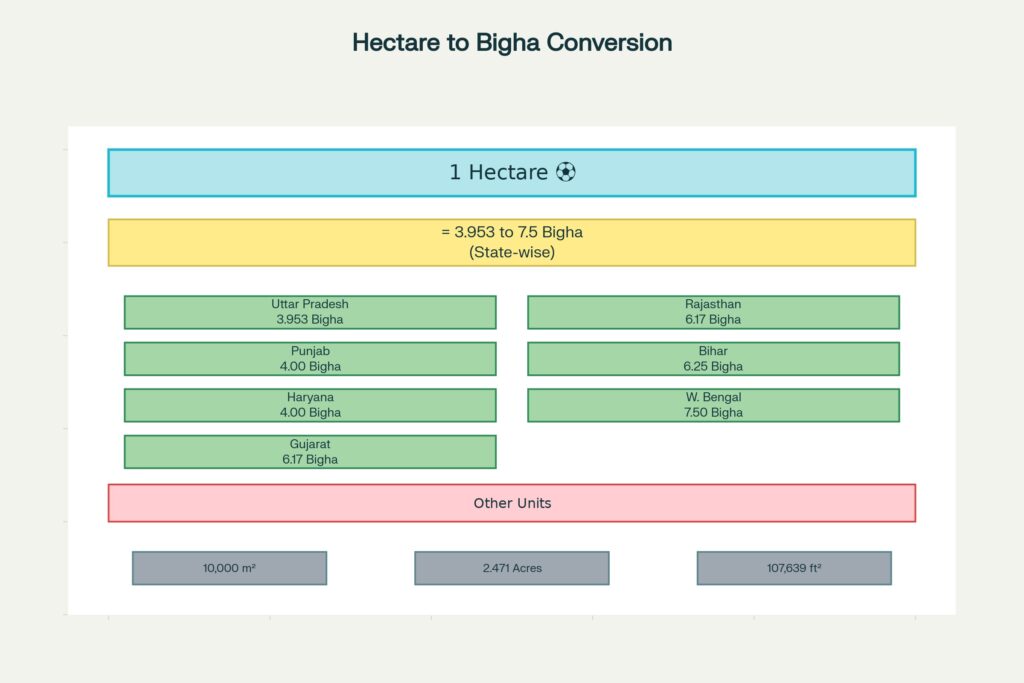Switch to the State-wise section
Viewport: 1024px width, 683px height.
click(x=511, y=253)
